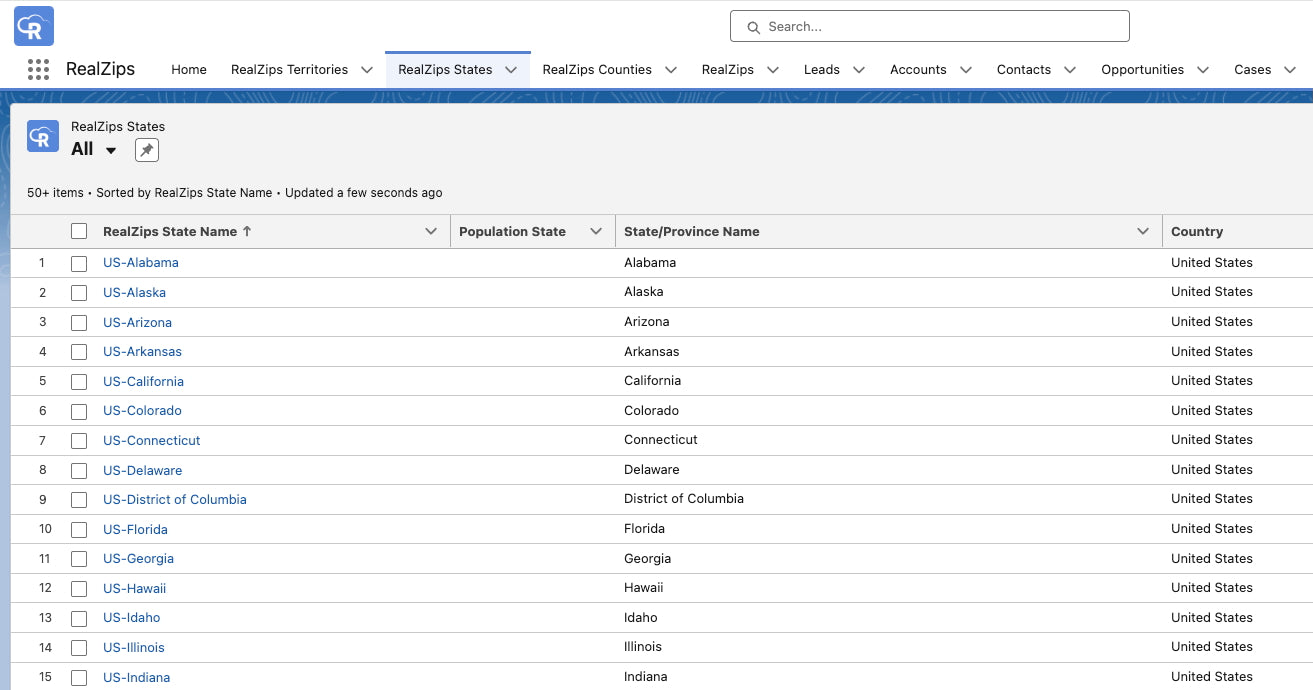
Task: Select the US-Idaho row checkbox
Action: click(79, 618)
